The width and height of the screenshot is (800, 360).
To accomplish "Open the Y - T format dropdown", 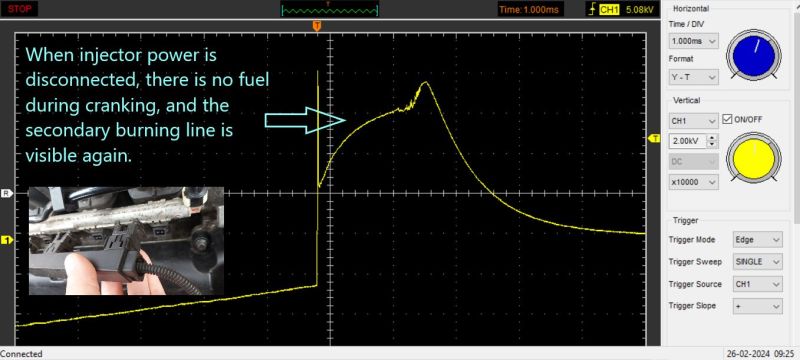I will (x=694, y=77).
